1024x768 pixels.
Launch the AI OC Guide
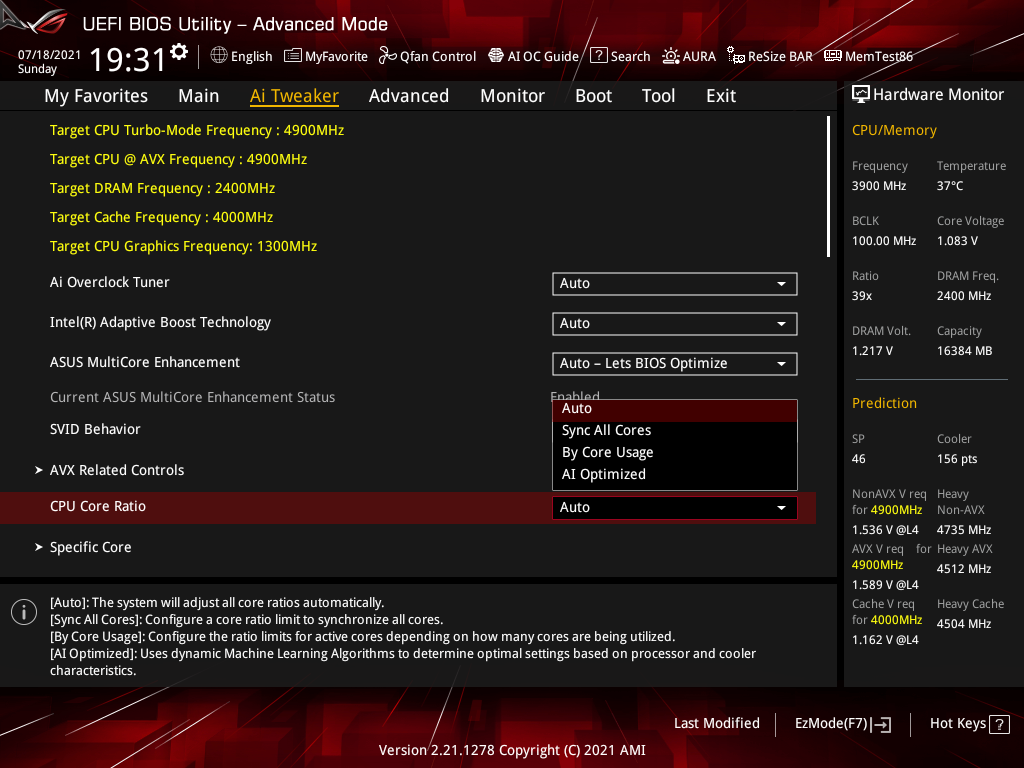[x=533, y=56]
